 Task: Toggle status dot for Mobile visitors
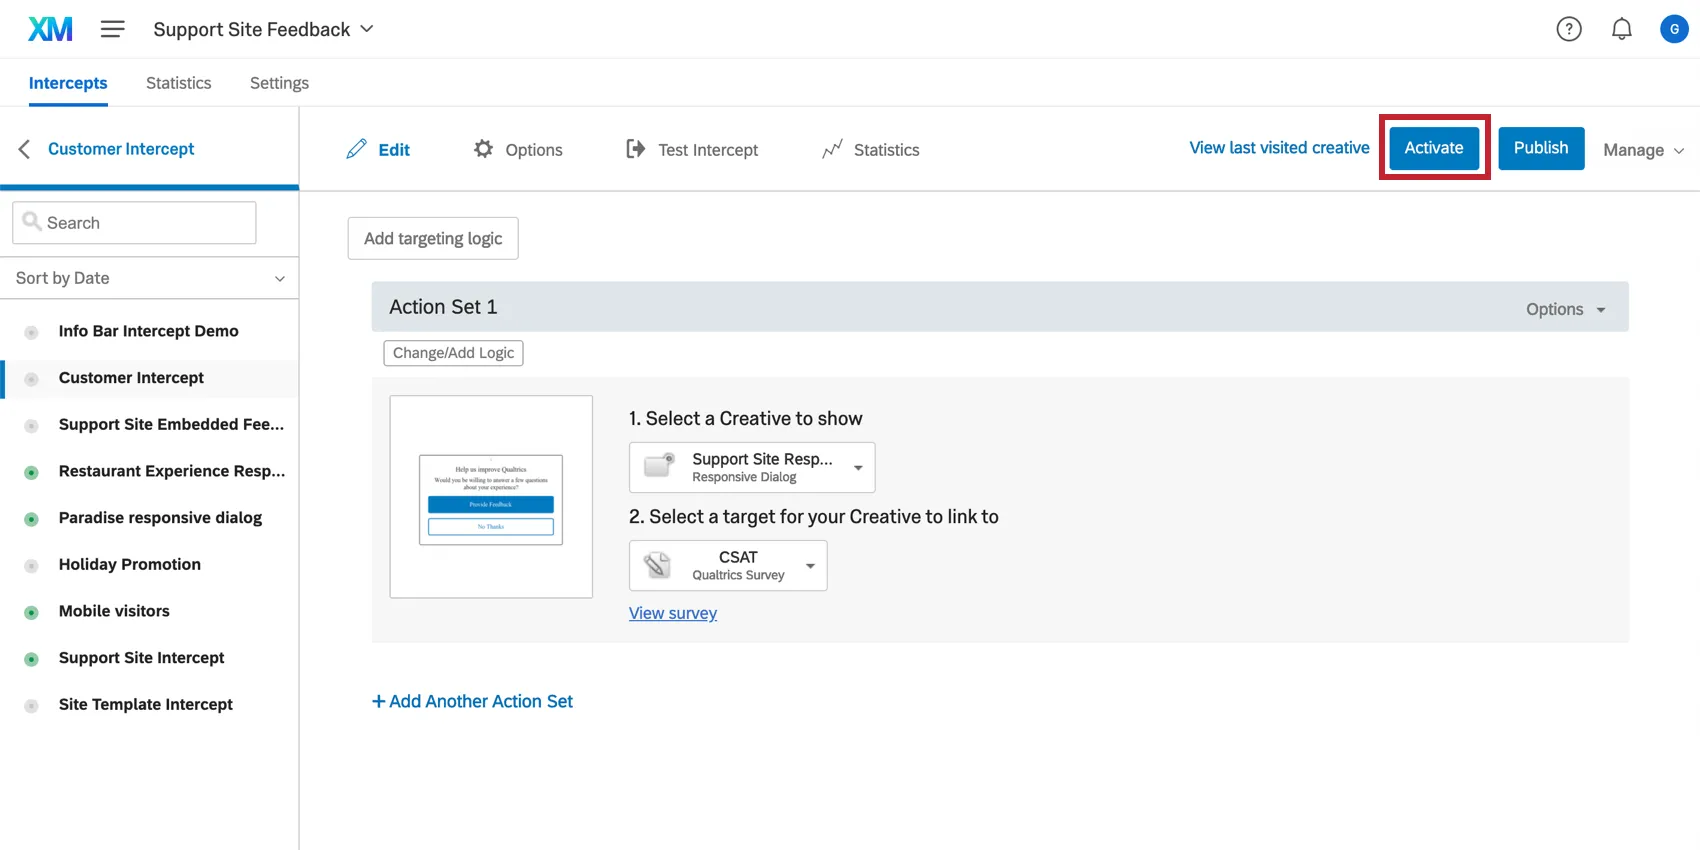32,612
